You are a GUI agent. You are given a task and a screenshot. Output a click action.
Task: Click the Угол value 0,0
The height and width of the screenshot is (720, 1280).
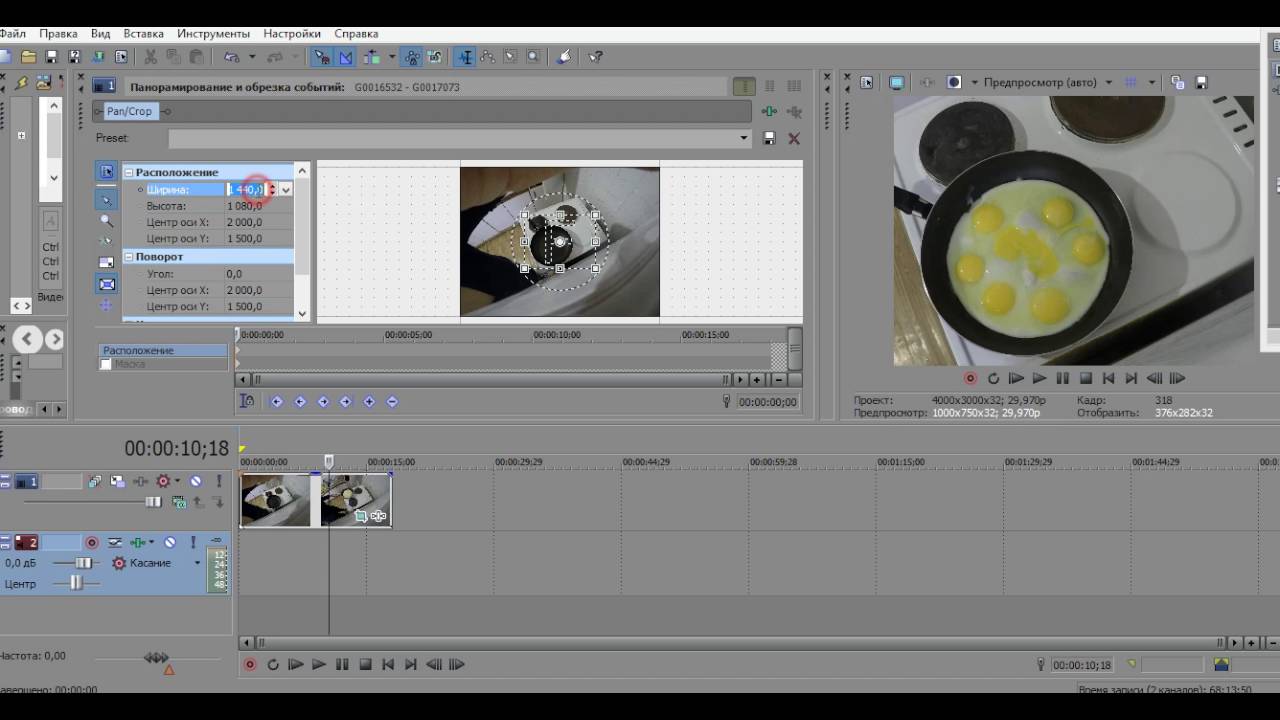click(234, 273)
